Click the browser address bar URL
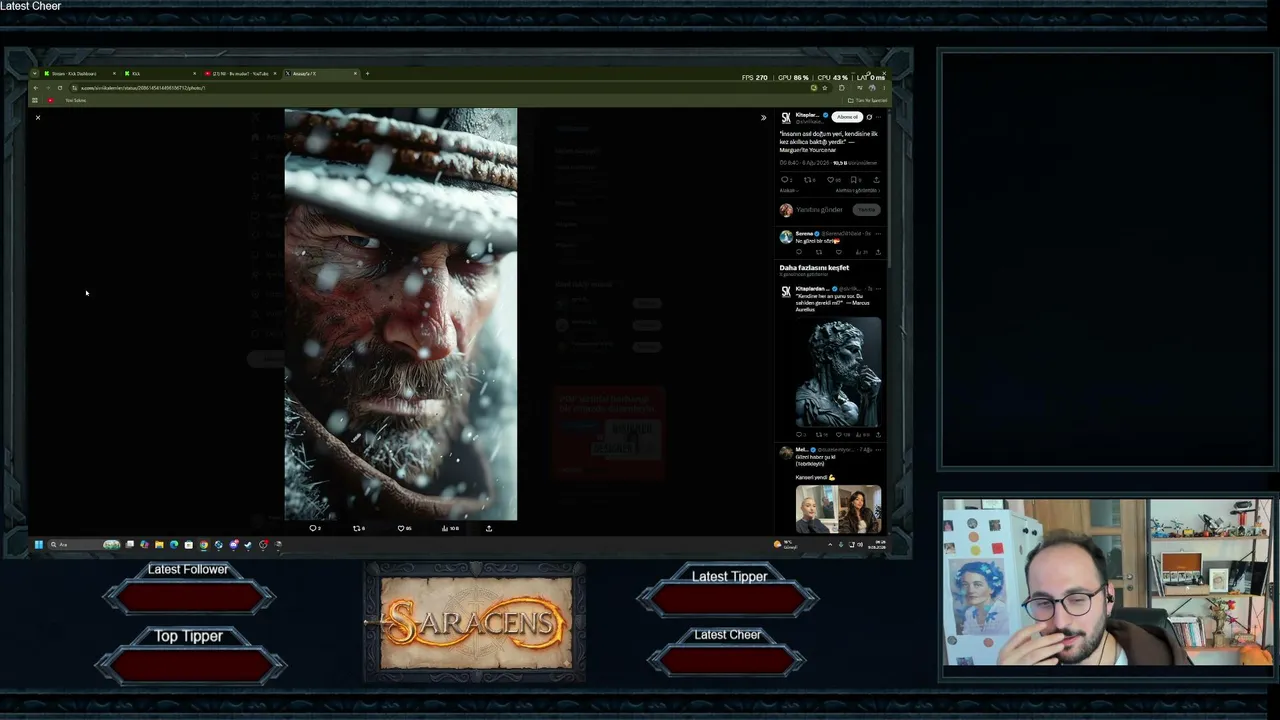Image resolution: width=1280 pixels, height=720 pixels. click(x=143, y=88)
